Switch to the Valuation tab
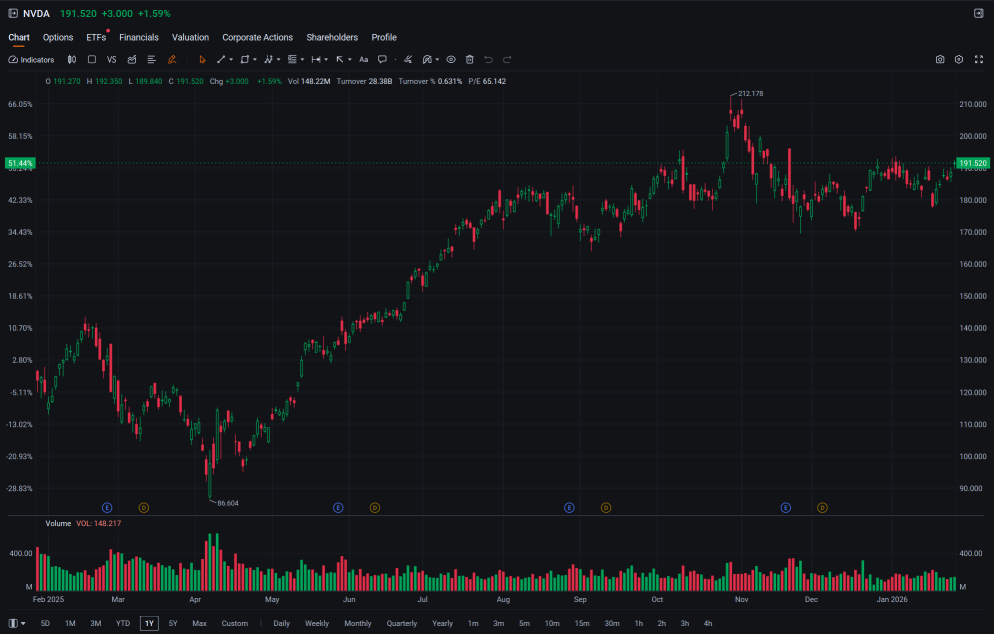This screenshot has width=994, height=634. pyautogui.click(x=190, y=37)
